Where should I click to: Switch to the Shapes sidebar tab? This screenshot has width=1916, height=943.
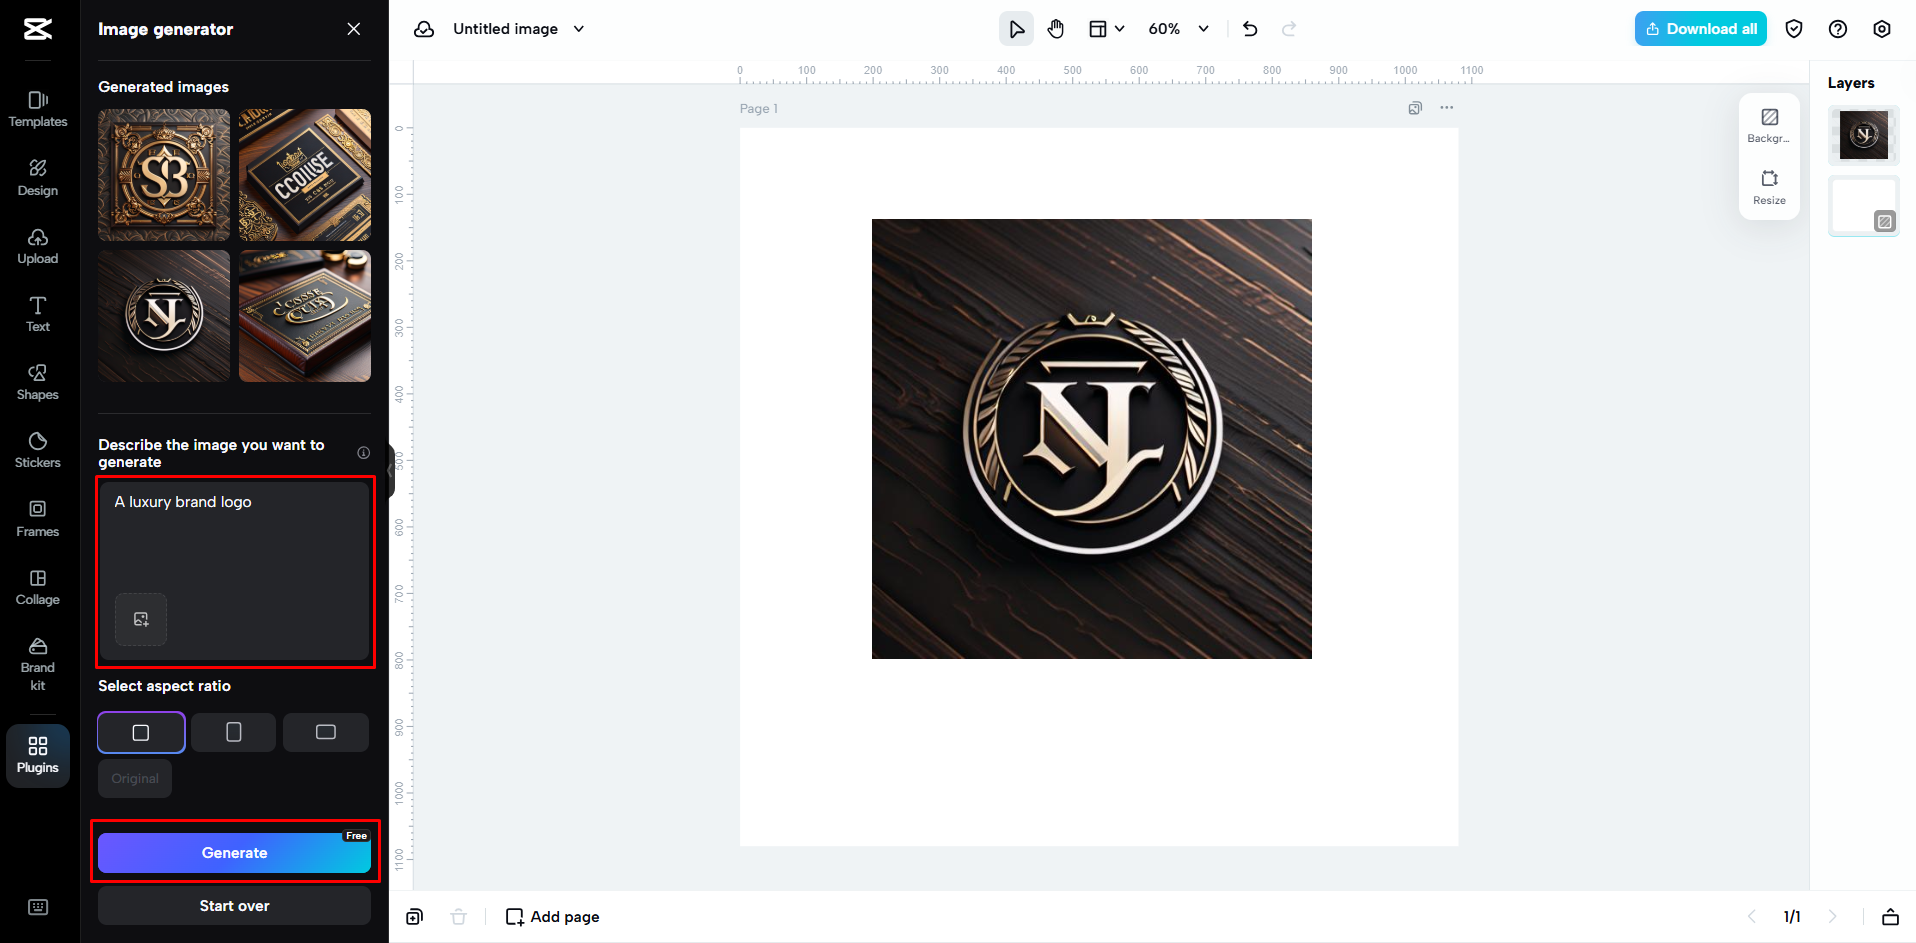pos(38,382)
